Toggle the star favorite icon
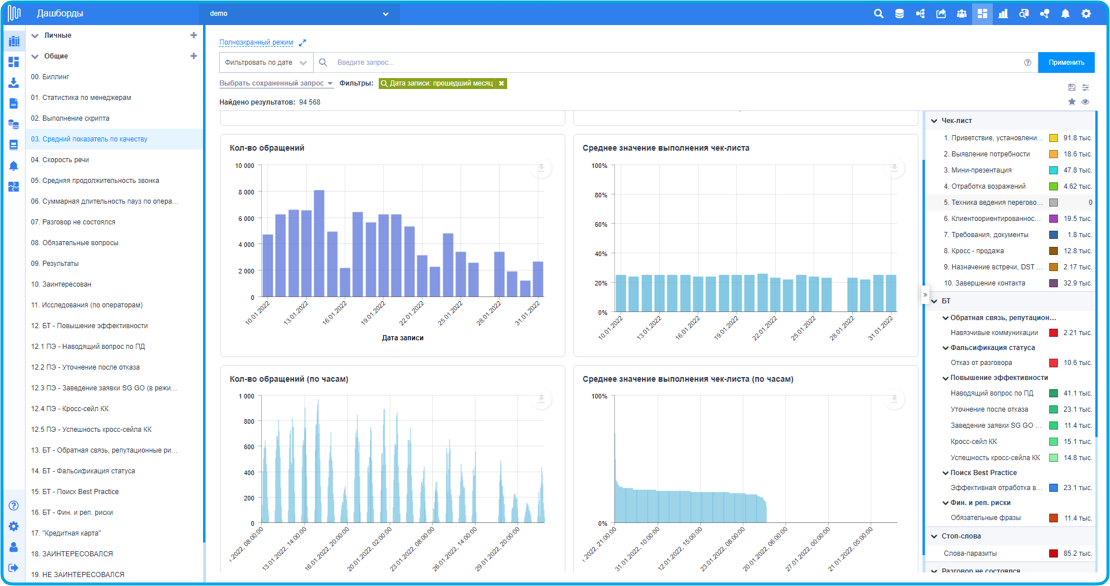This screenshot has width=1110, height=586. [1072, 102]
